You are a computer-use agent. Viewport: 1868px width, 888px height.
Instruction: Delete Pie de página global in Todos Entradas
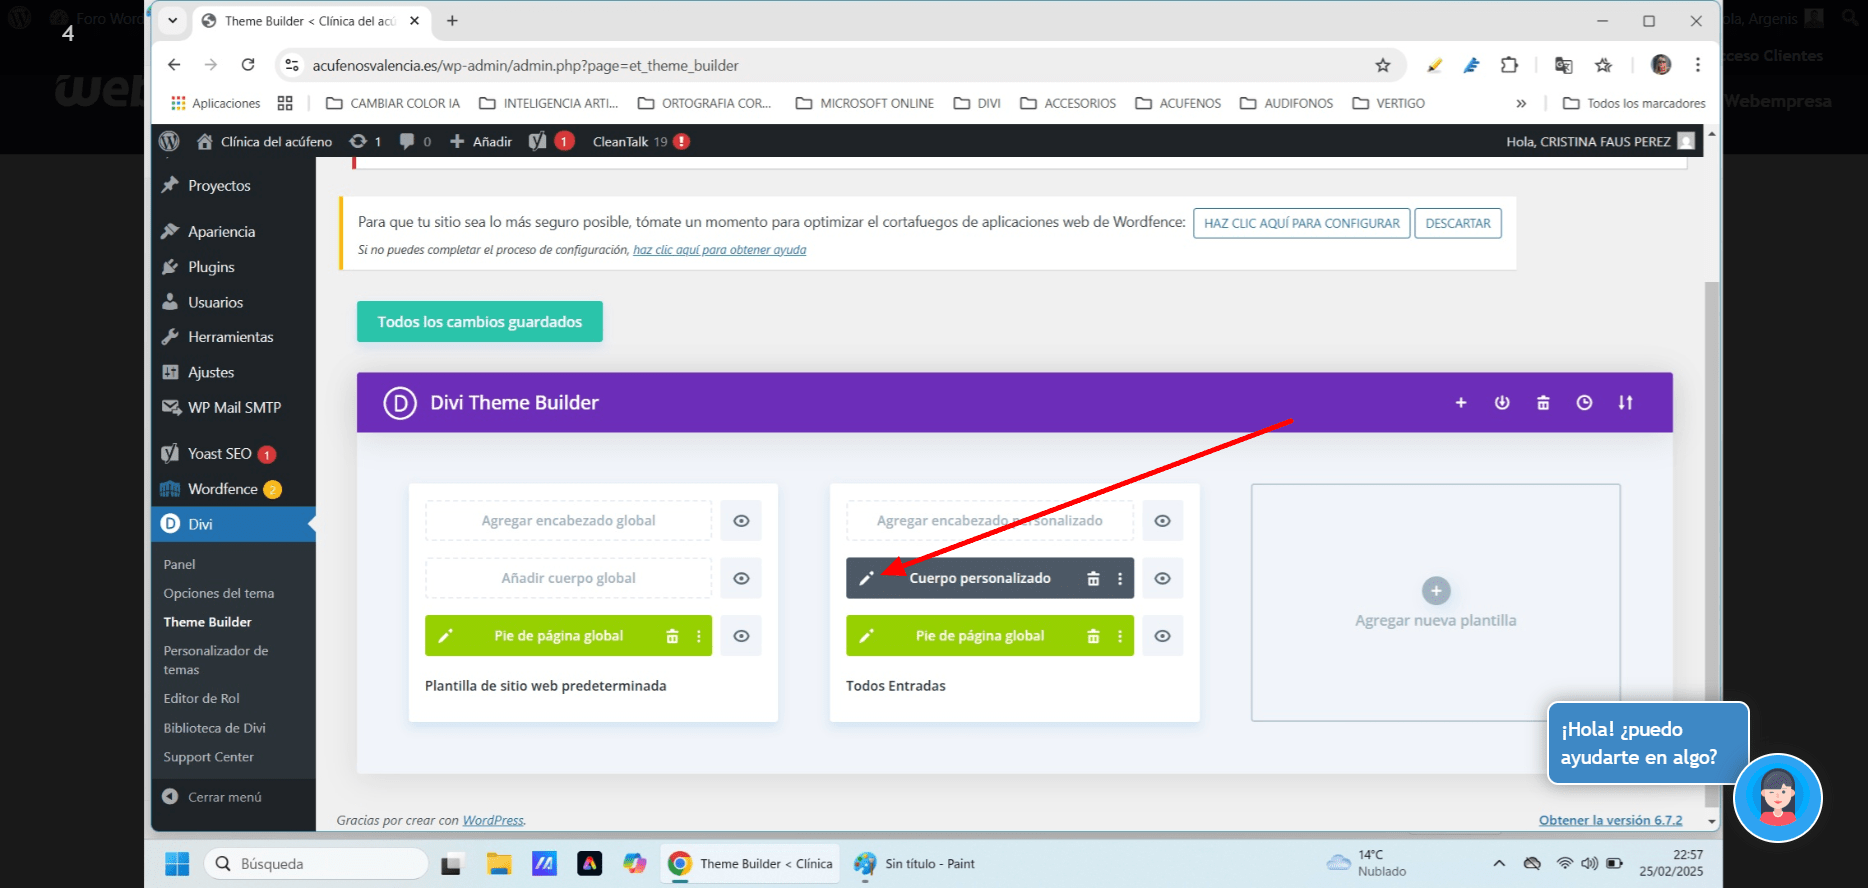click(1093, 636)
